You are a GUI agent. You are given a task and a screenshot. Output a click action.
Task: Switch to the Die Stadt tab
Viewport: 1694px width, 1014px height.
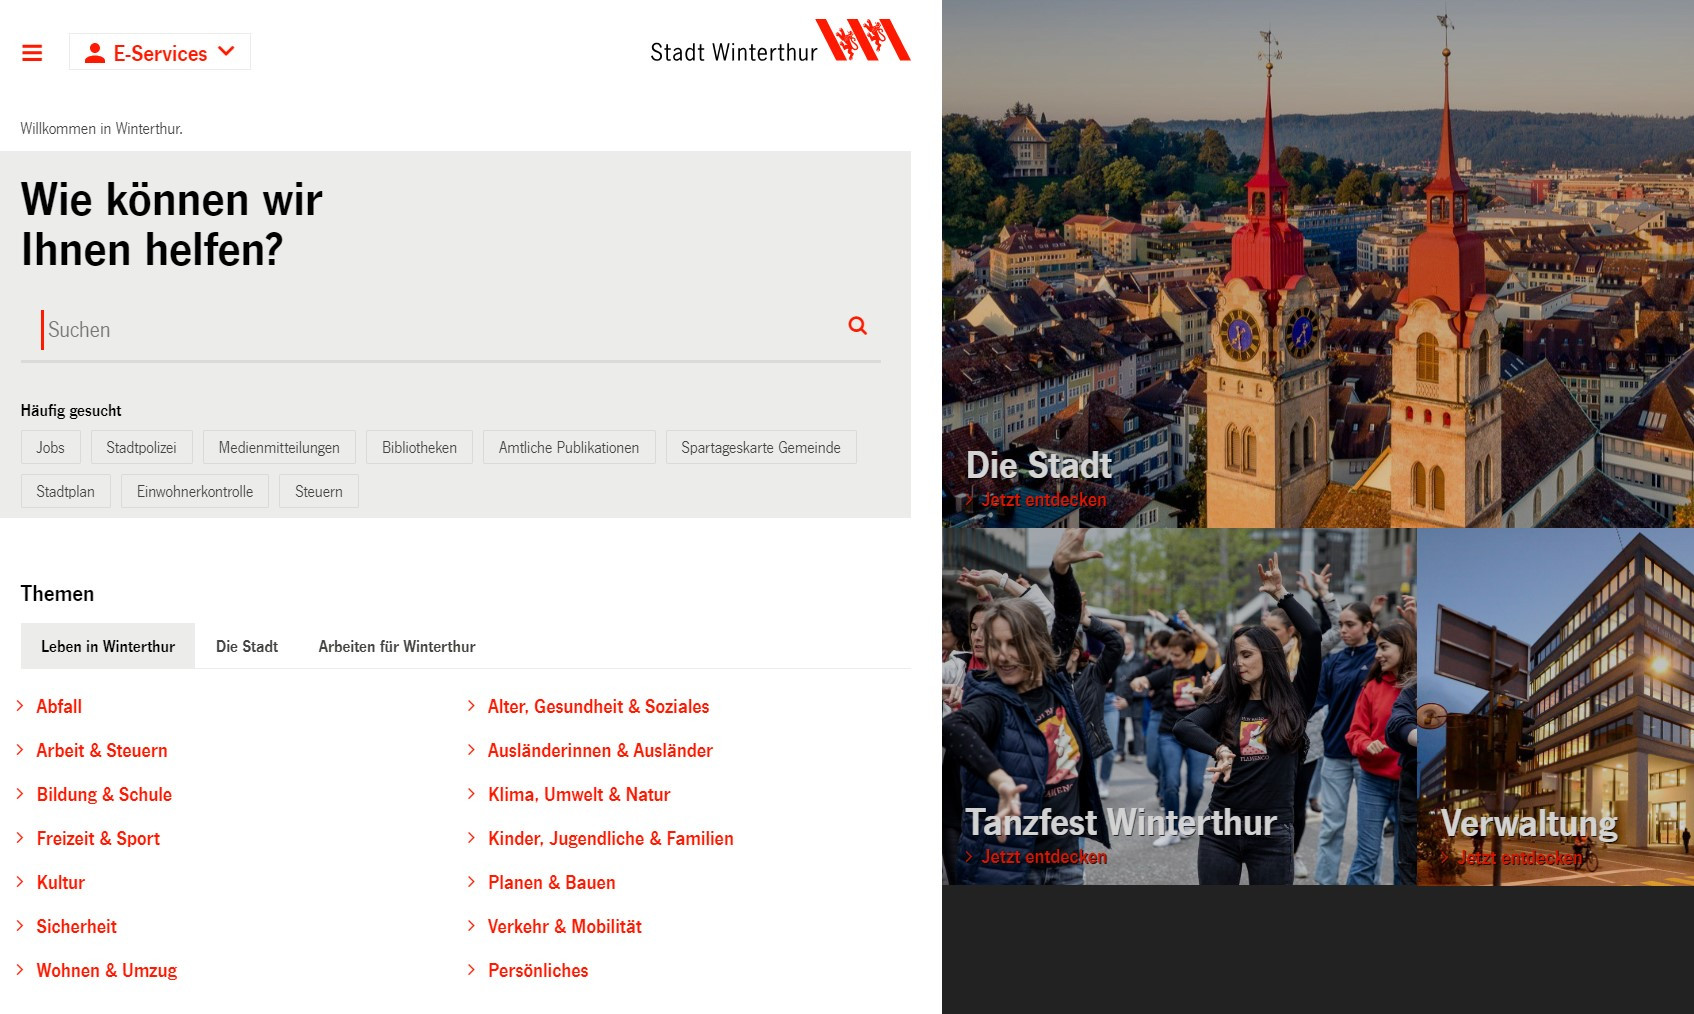point(247,647)
